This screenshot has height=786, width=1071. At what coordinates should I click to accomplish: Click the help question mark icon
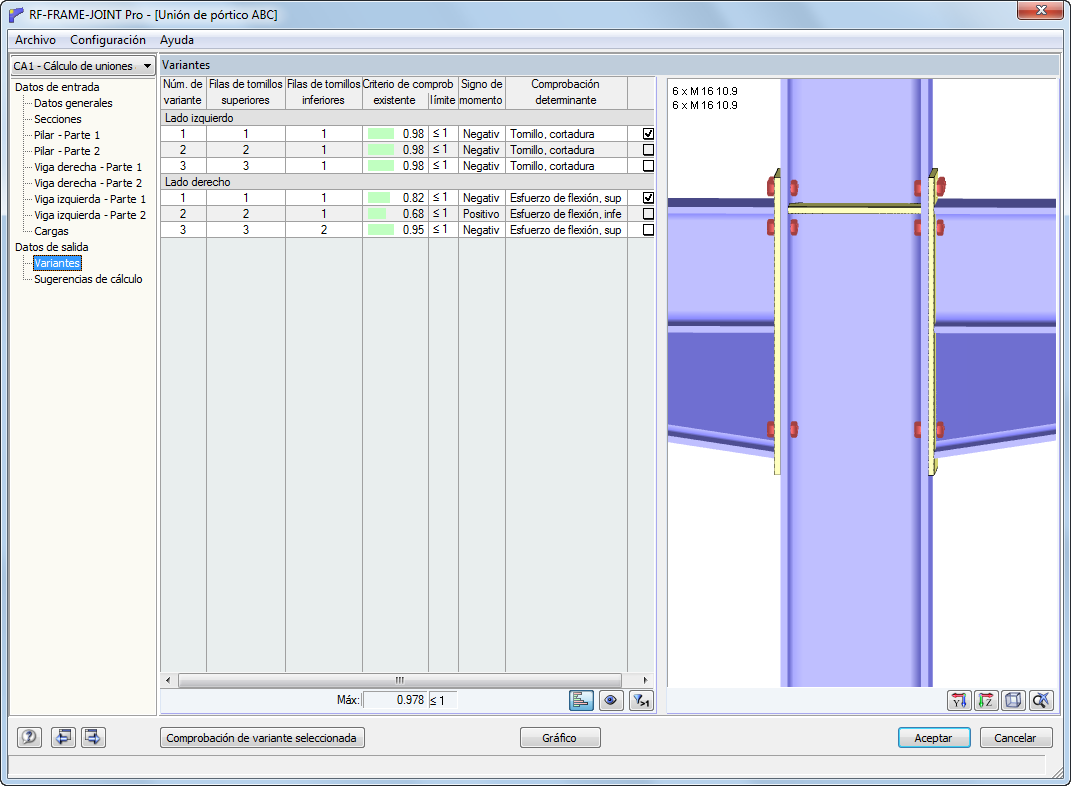point(29,737)
